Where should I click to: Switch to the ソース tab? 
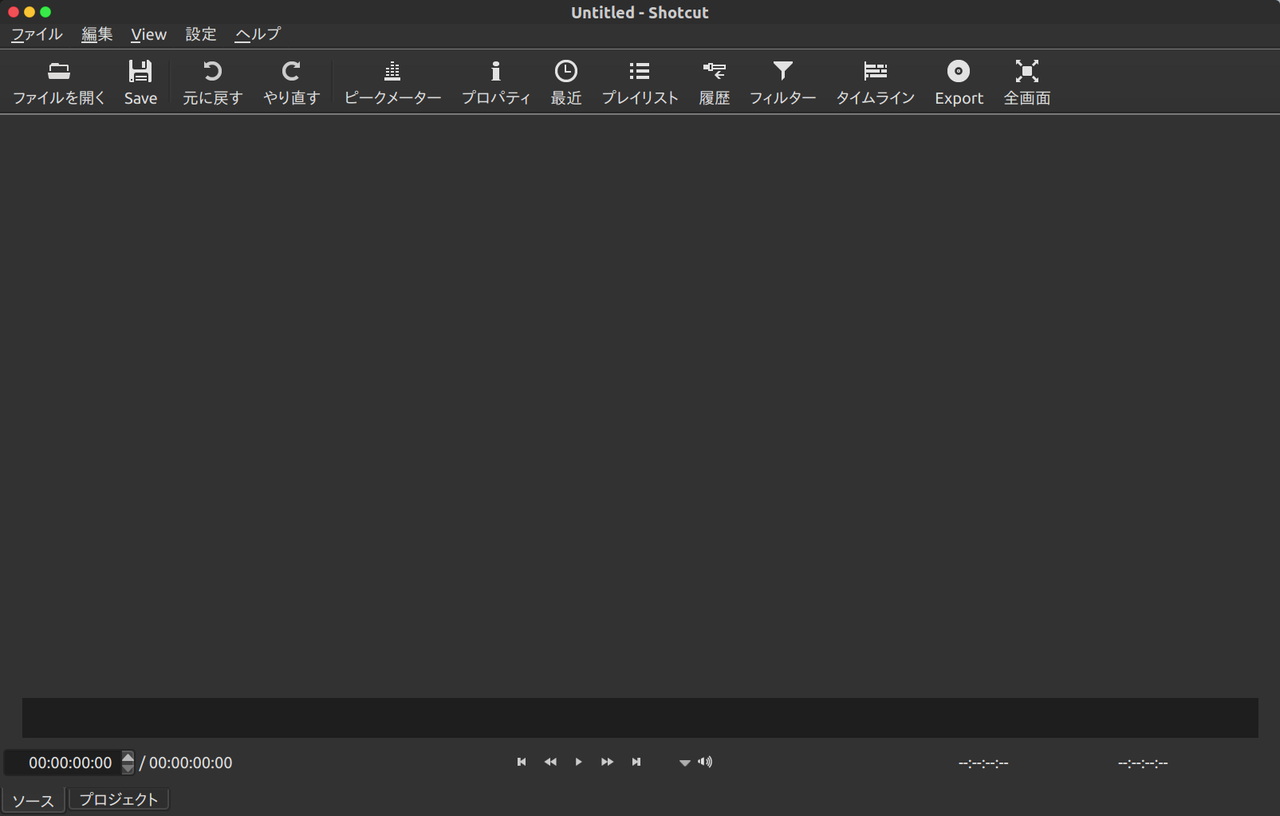[34, 800]
